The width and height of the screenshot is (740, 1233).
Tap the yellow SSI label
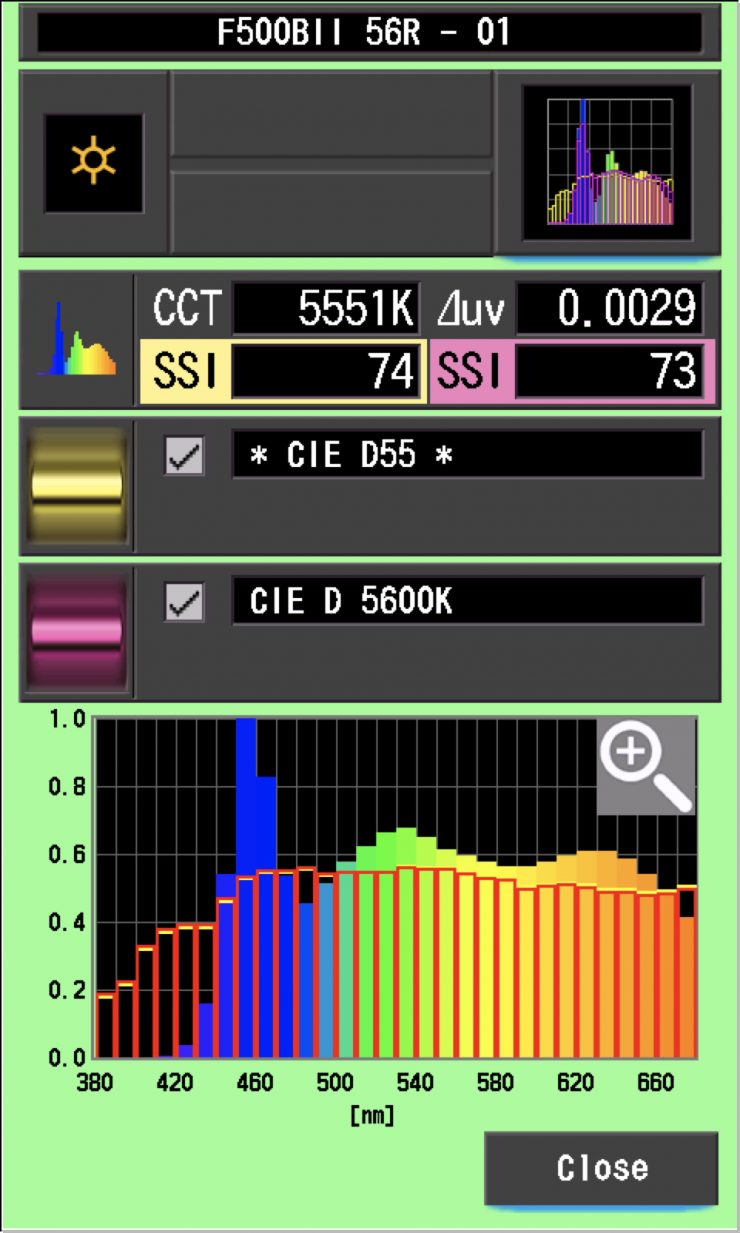[184, 372]
